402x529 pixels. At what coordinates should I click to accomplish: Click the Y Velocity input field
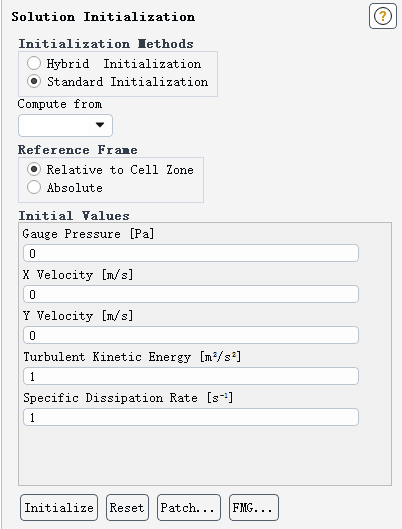(x=191, y=335)
